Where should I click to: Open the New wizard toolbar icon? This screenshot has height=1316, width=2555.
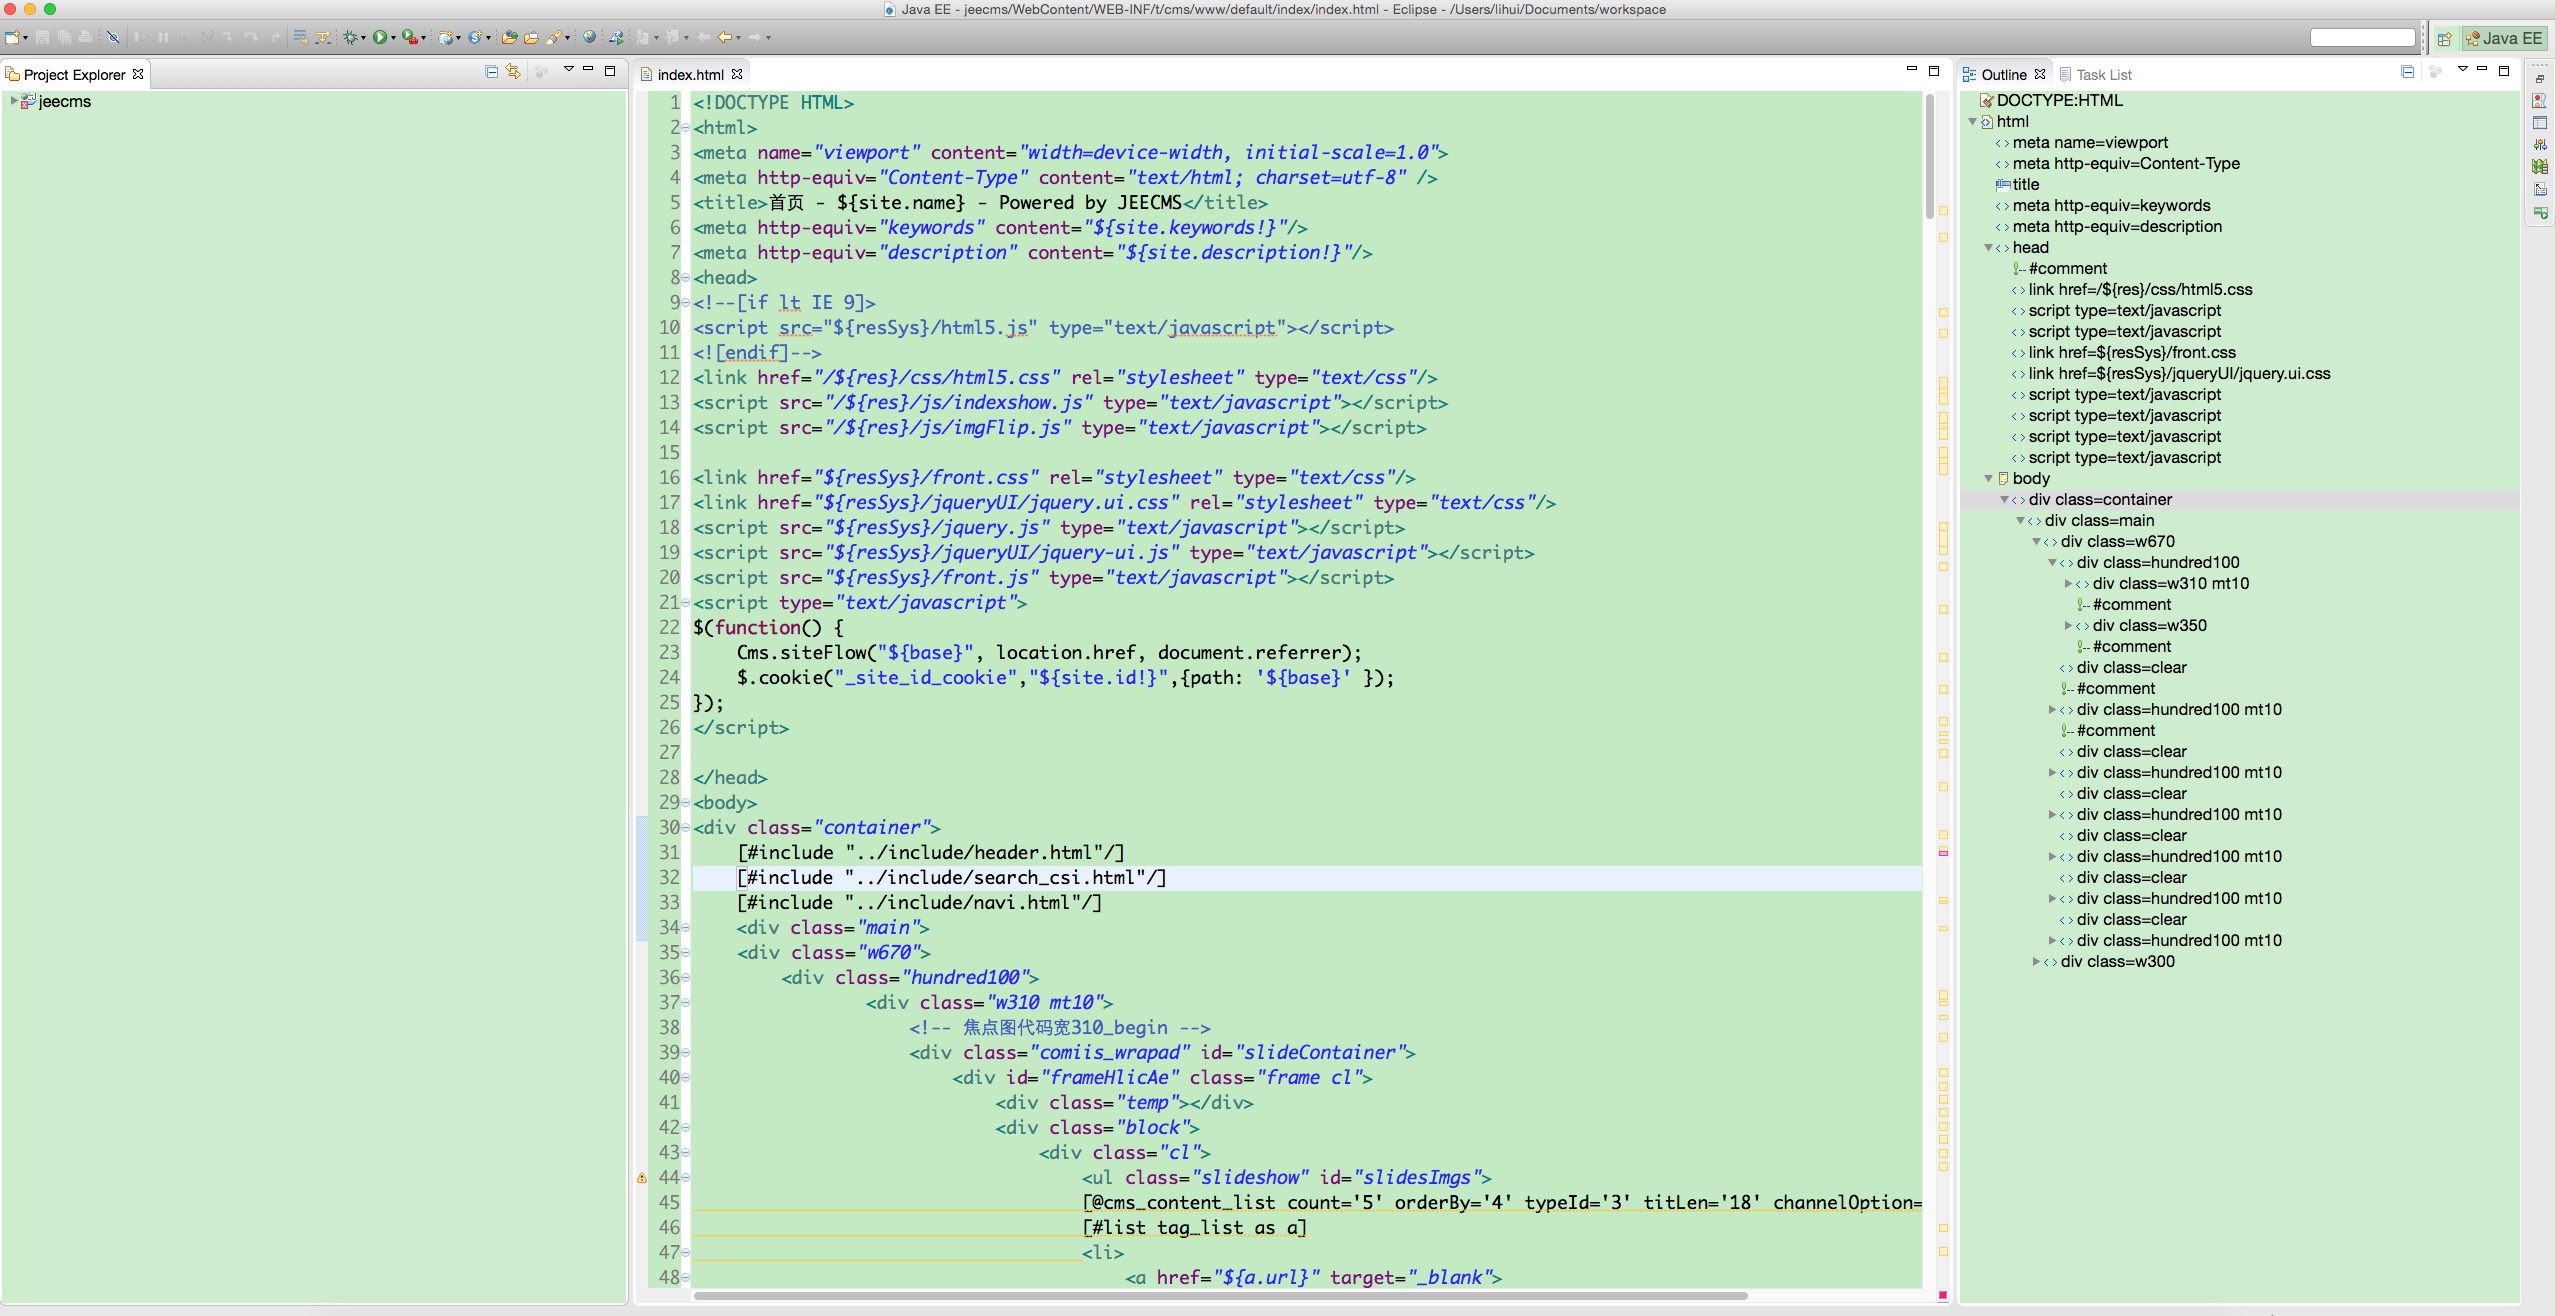12,38
